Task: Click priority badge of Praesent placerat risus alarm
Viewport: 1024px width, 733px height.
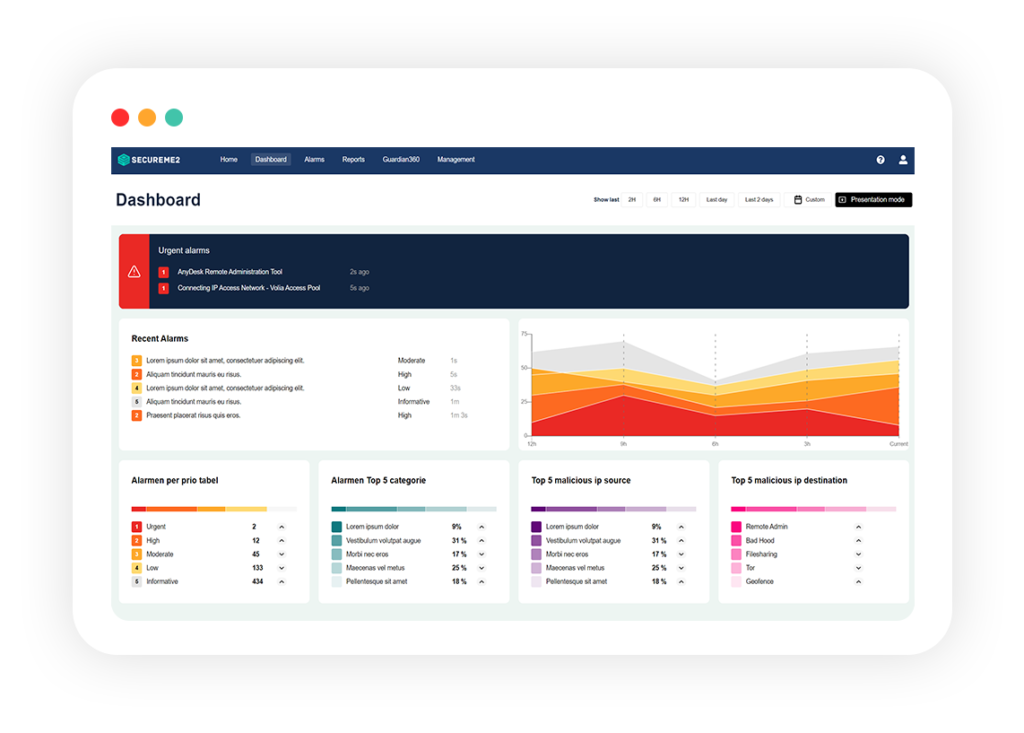Action: click(136, 415)
